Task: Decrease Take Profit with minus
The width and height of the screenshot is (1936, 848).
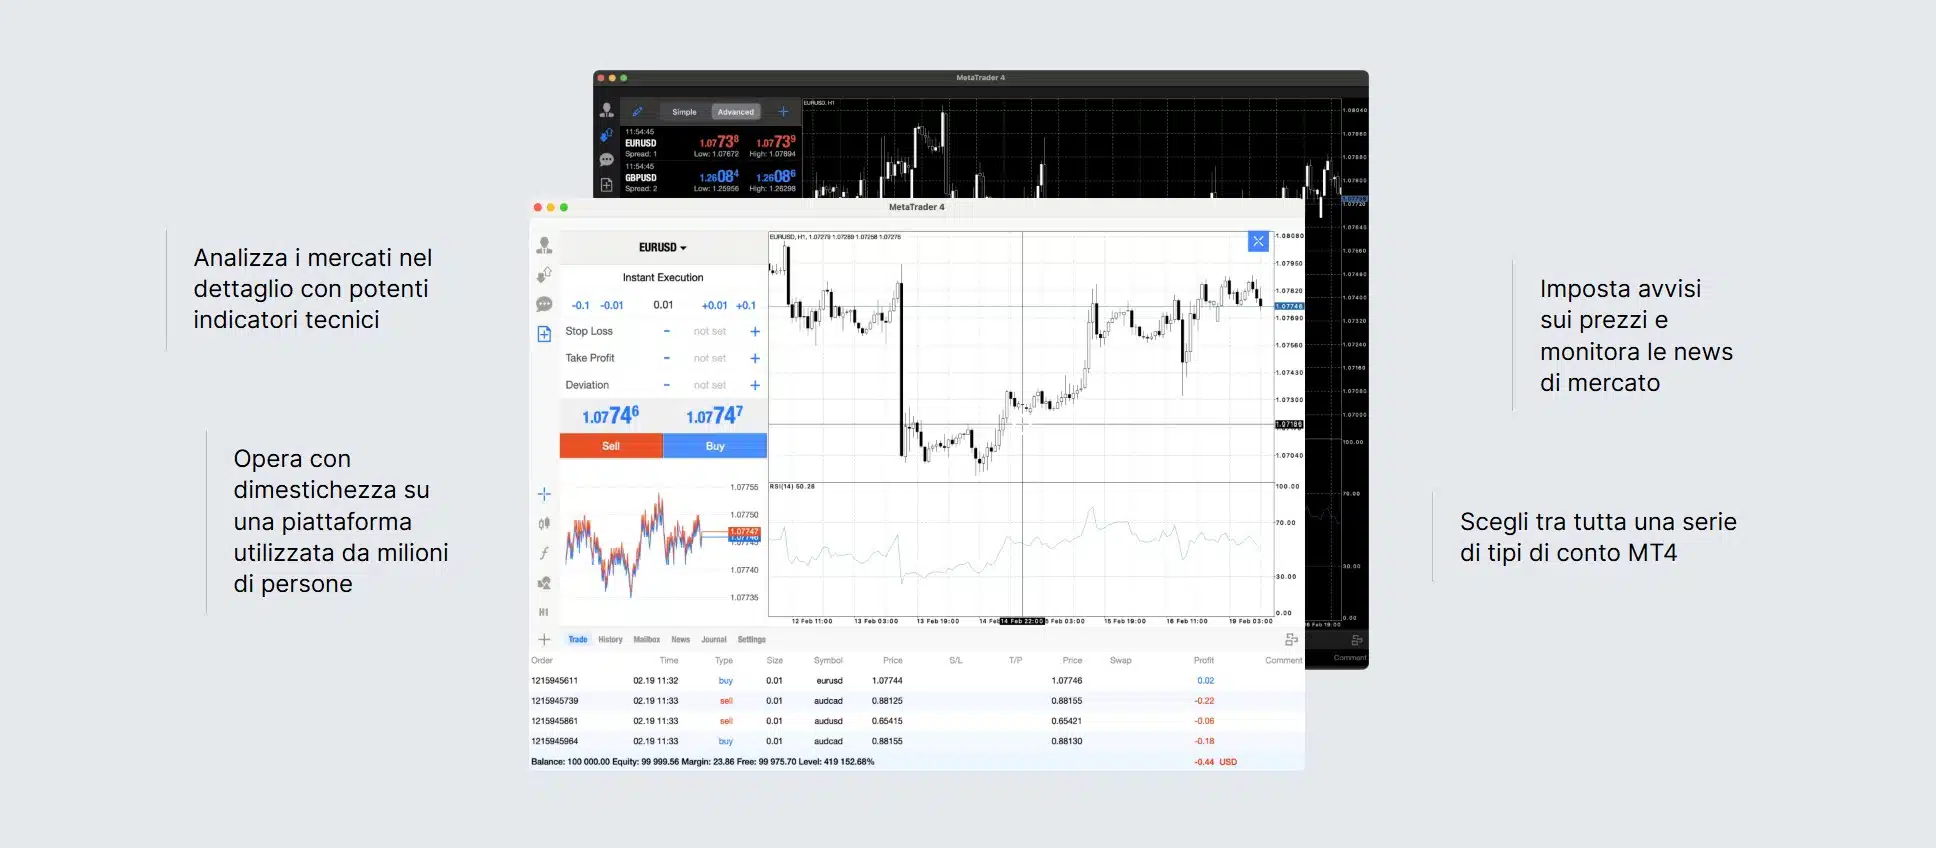Action: point(667,358)
